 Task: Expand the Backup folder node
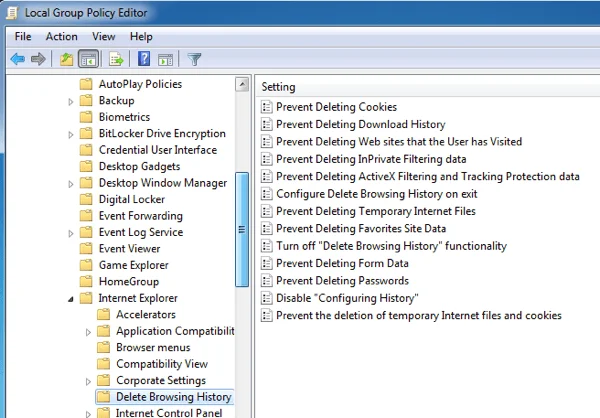pyautogui.click(x=71, y=101)
